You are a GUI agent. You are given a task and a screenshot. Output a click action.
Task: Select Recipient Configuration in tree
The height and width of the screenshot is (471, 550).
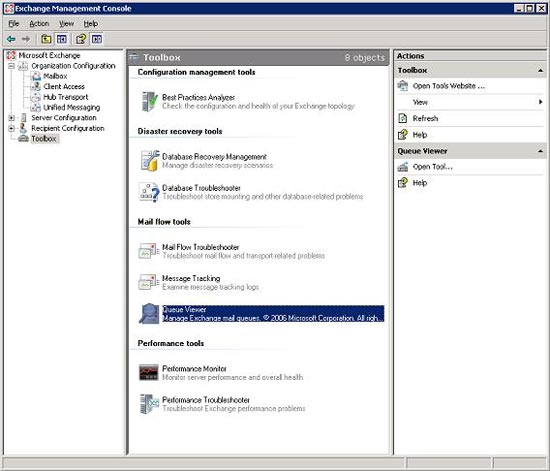click(68, 128)
